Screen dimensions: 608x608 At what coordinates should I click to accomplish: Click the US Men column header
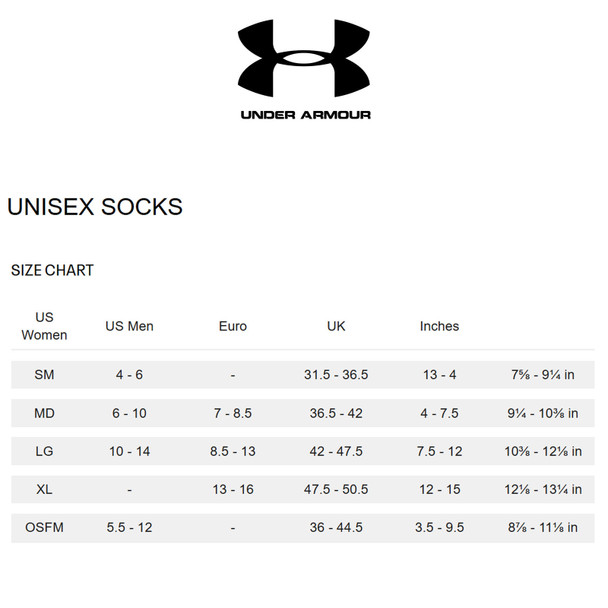(x=130, y=326)
